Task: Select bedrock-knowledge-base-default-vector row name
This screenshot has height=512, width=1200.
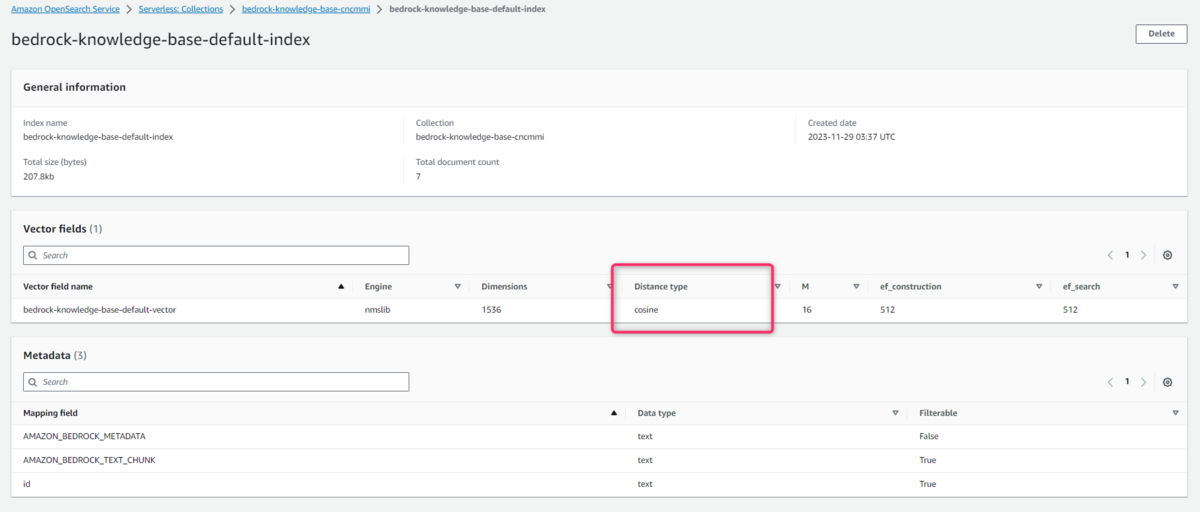Action: coord(100,310)
